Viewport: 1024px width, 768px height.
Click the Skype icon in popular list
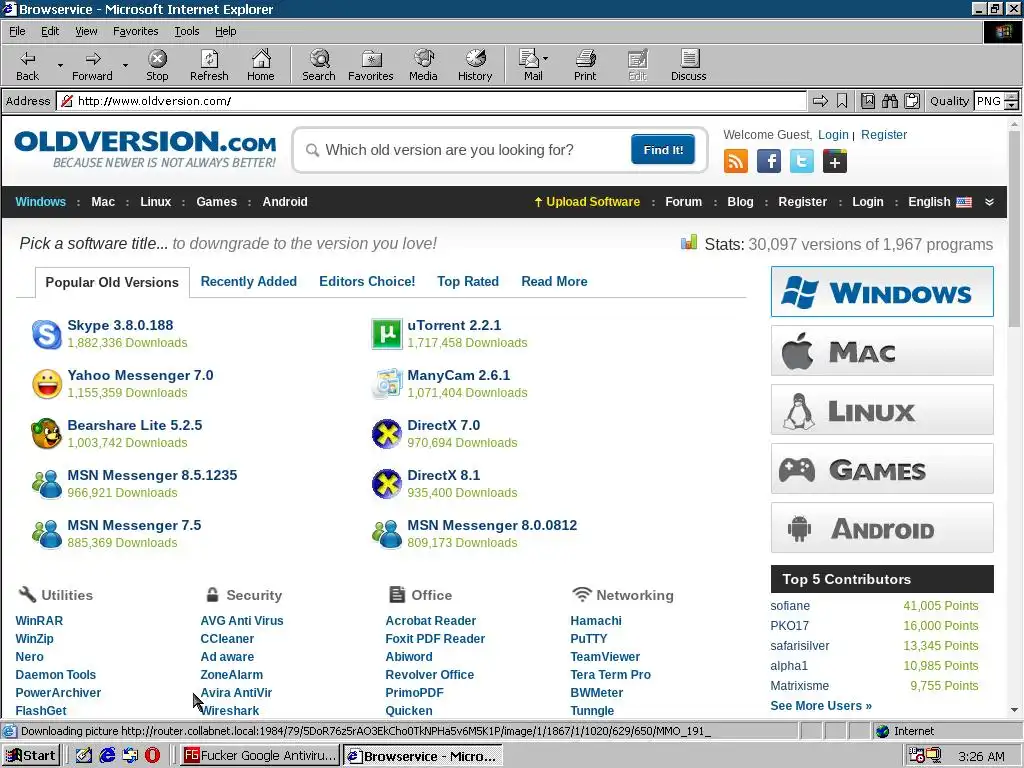[x=46, y=334]
